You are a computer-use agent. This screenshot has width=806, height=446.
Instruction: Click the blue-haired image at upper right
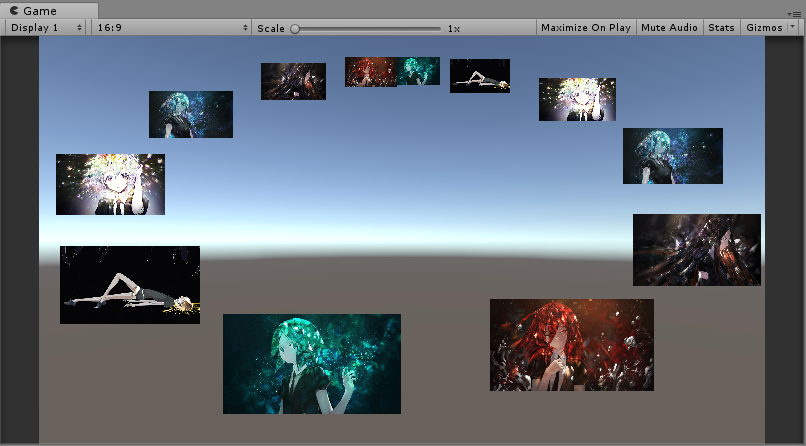pyautogui.click(x=672, y=156)
